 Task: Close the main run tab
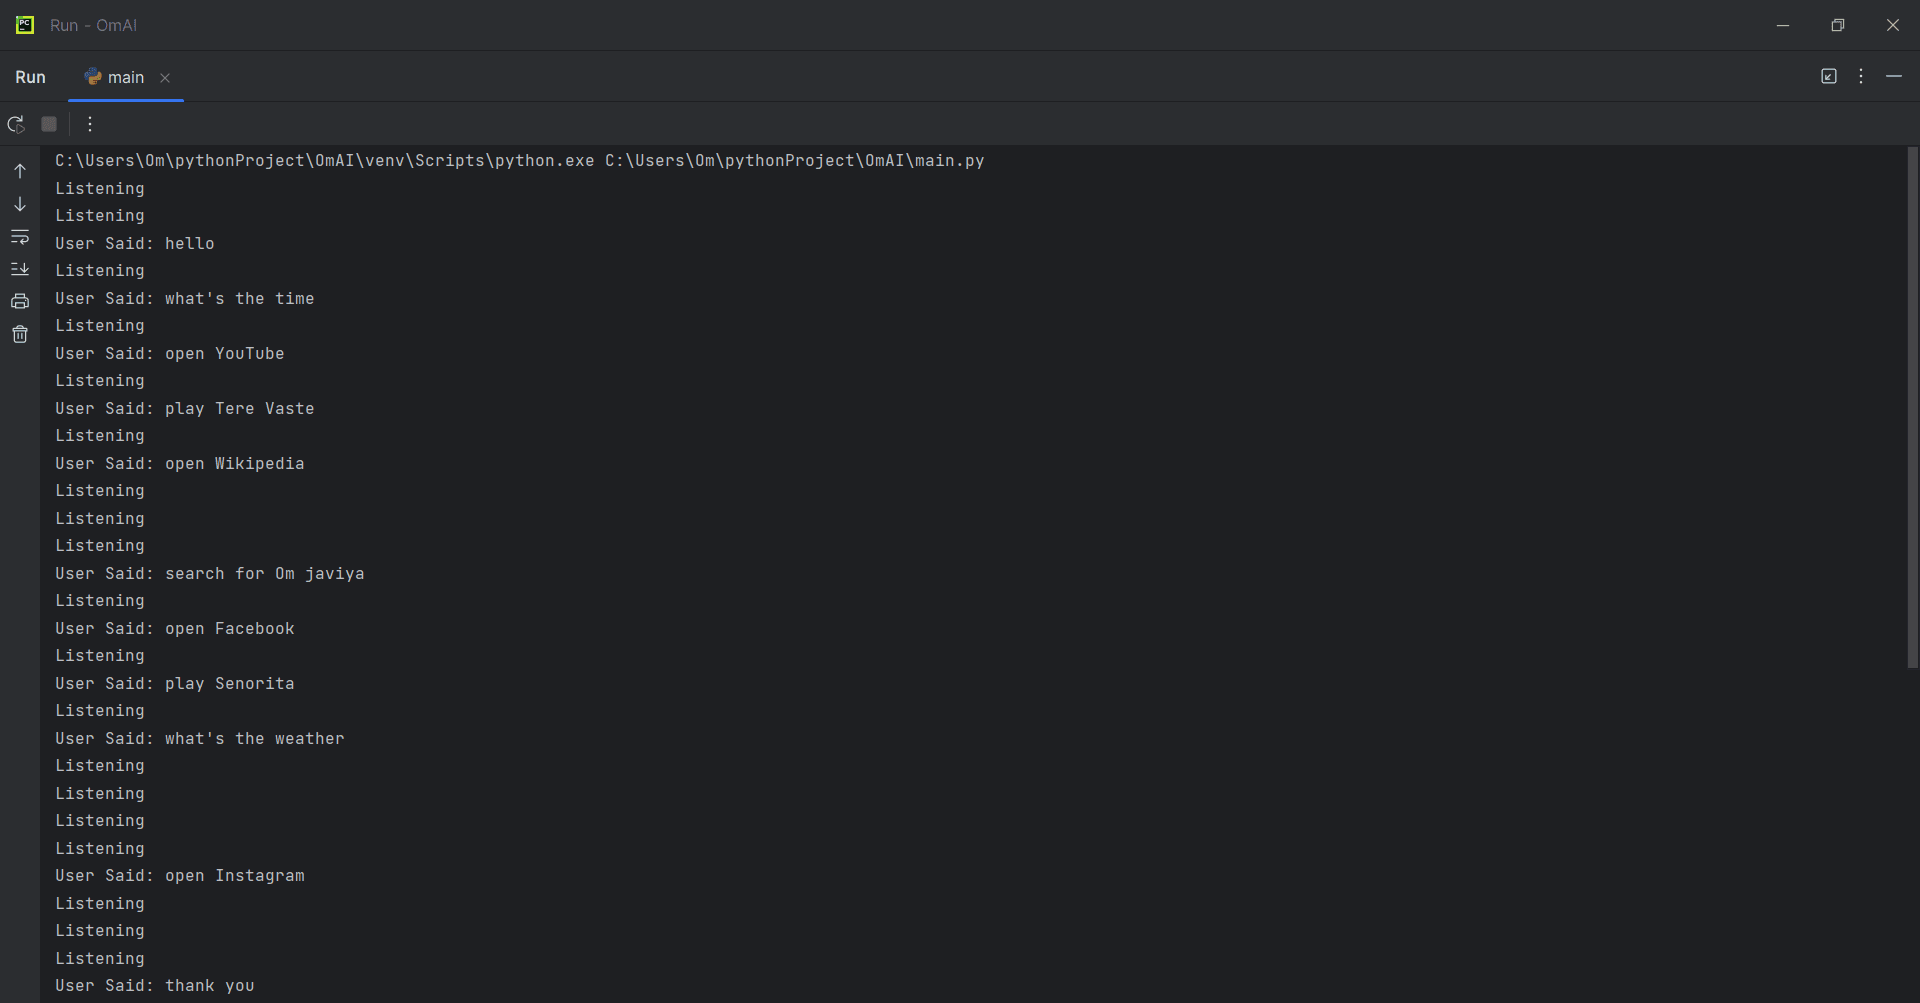tap(165, 78)
